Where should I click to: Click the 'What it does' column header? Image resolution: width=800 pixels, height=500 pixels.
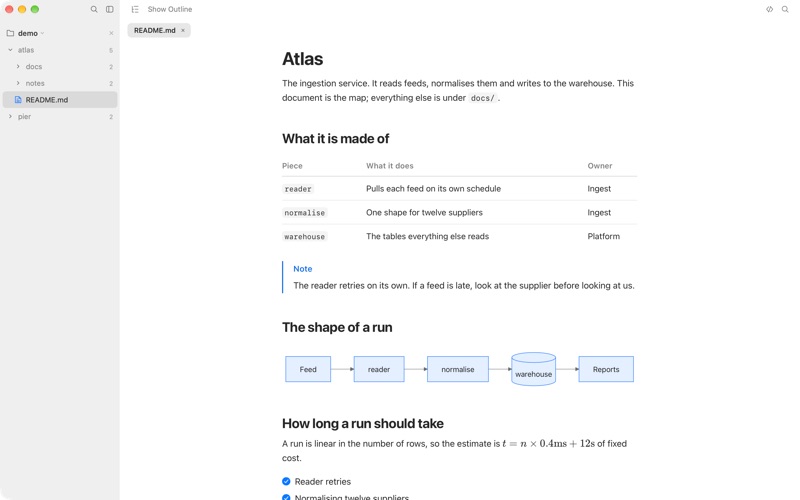[390, 166]
